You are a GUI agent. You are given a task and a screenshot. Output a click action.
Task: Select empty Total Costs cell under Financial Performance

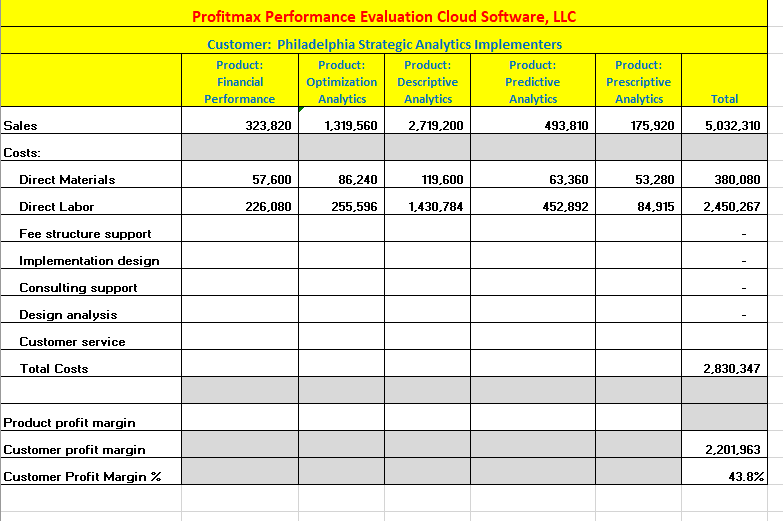click(x=240, y=363)
